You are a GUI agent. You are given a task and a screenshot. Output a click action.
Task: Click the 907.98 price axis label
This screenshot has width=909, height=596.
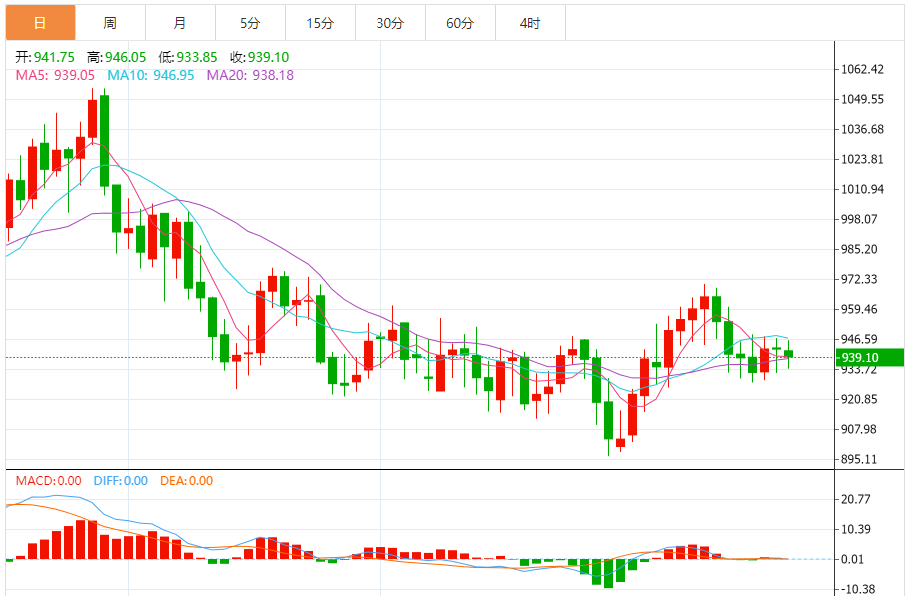(x=859, y=429)
